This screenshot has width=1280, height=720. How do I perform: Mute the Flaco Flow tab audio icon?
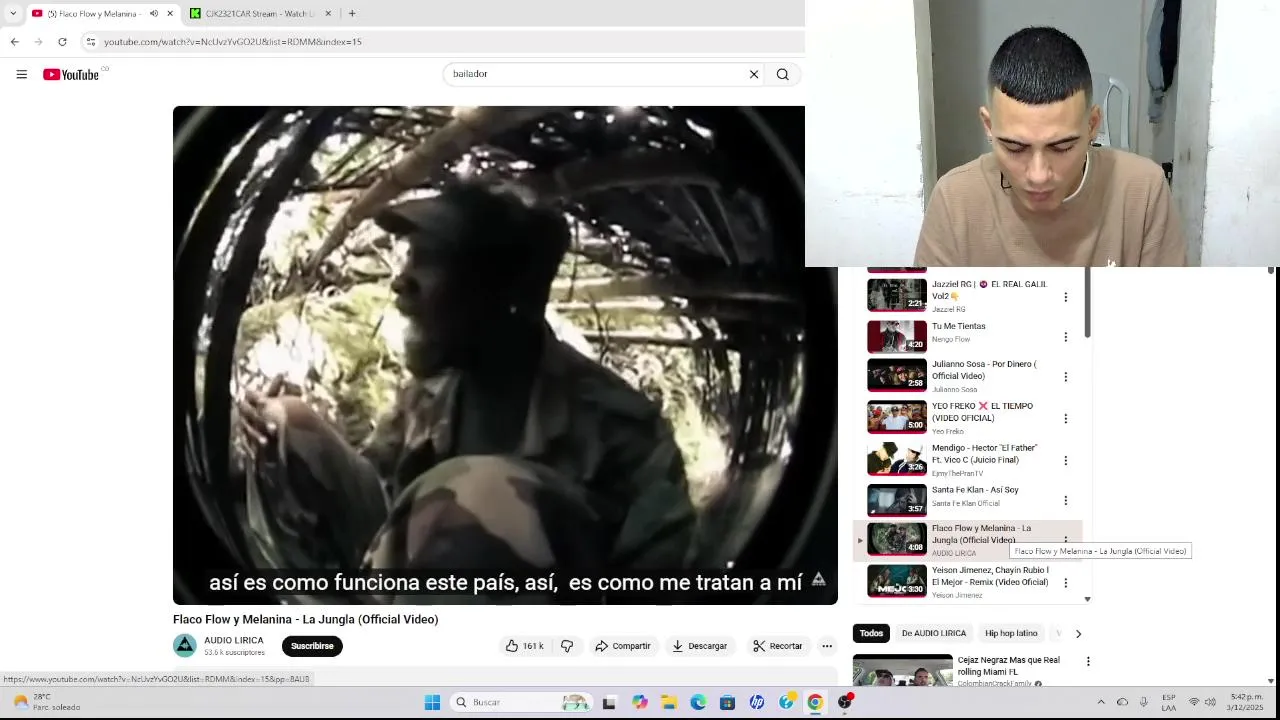tap(153, 14)
